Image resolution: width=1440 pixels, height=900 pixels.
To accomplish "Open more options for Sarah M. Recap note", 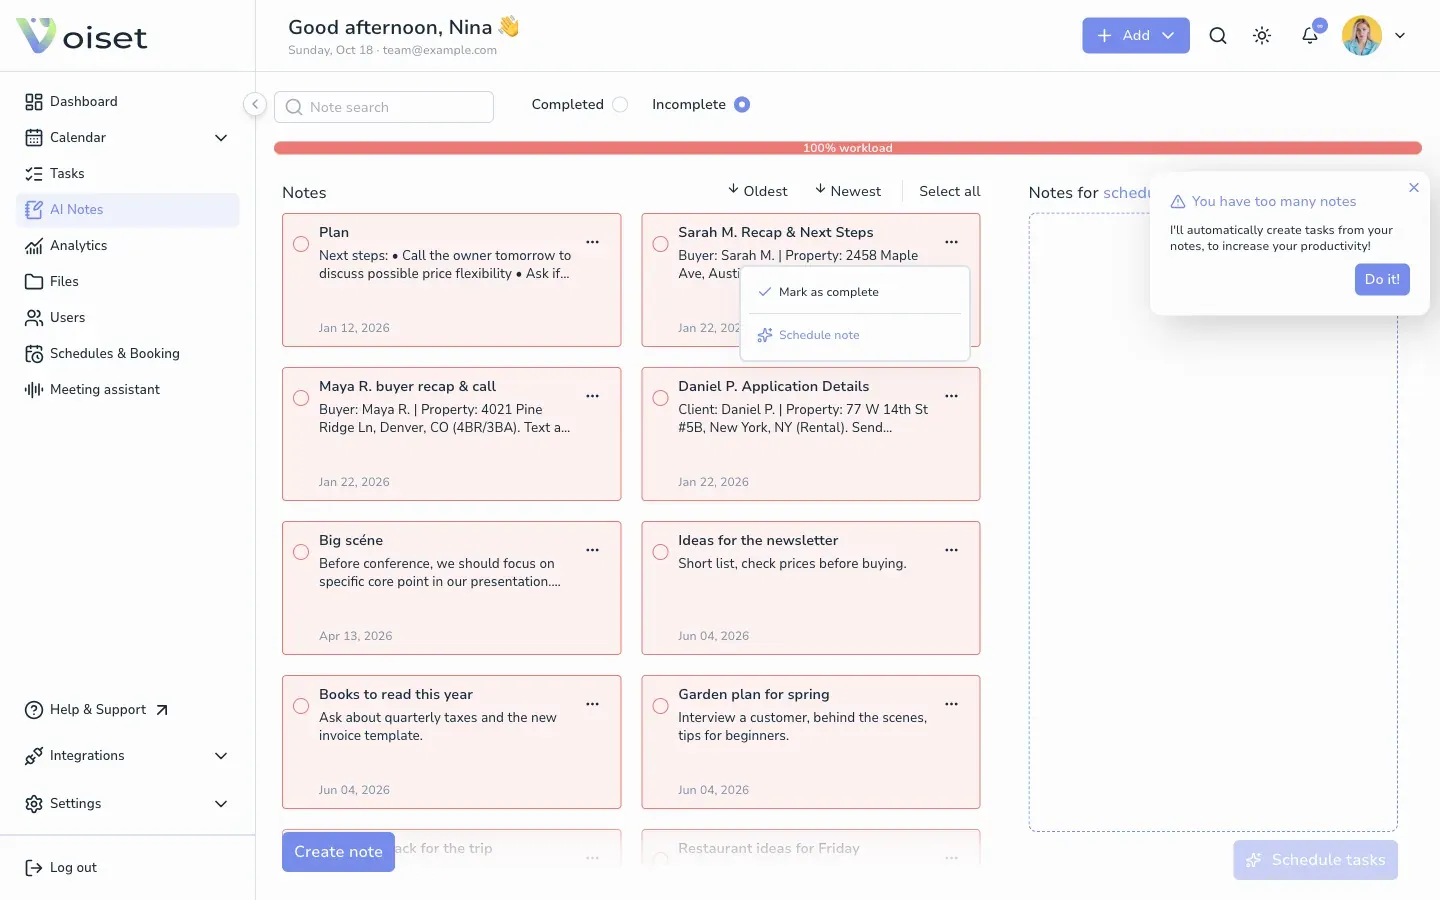I will click(x=951, y=242).
